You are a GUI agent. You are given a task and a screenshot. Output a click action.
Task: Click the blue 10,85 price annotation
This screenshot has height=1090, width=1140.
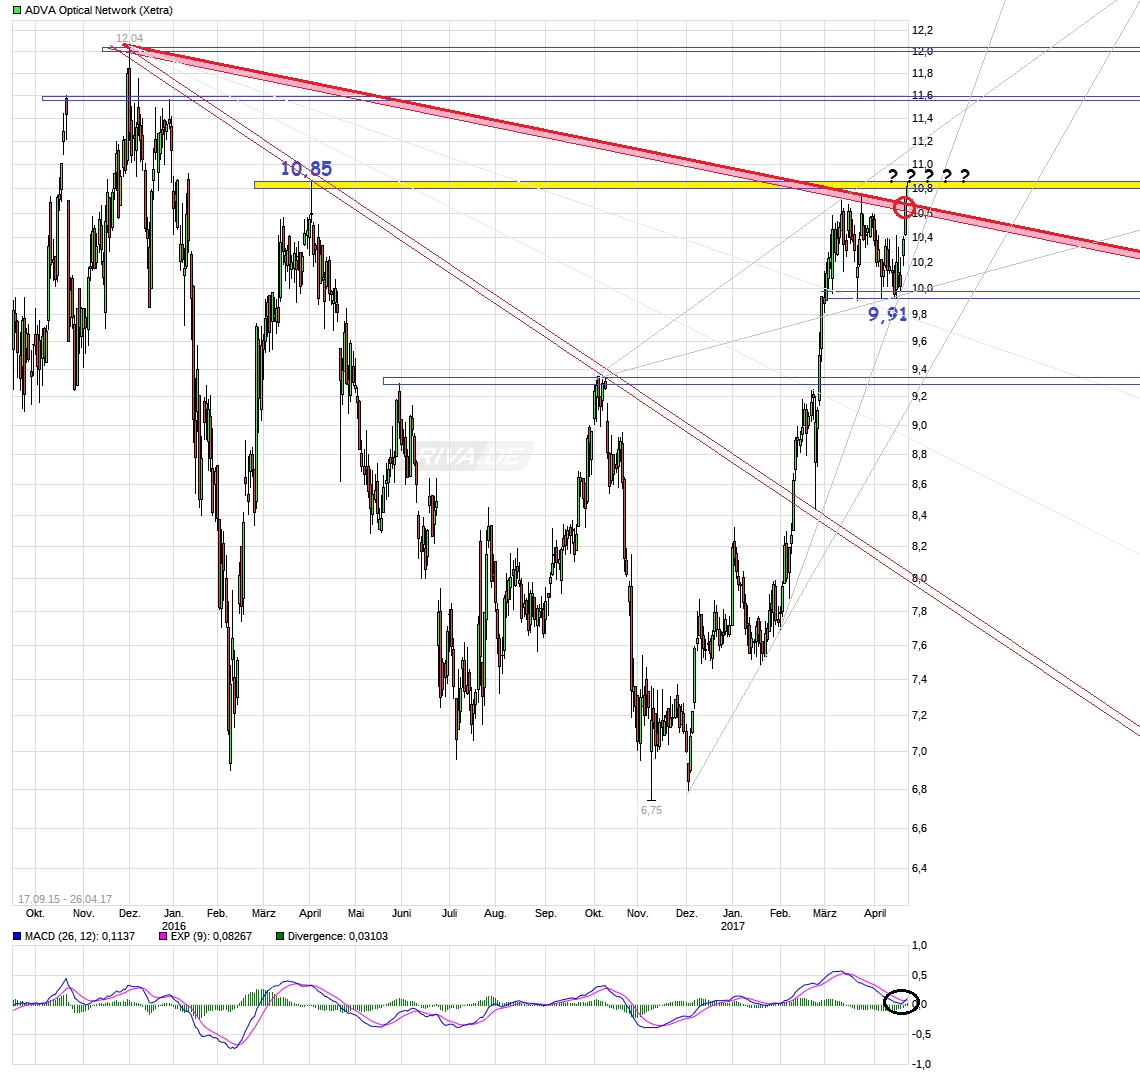tap(306, 169)
